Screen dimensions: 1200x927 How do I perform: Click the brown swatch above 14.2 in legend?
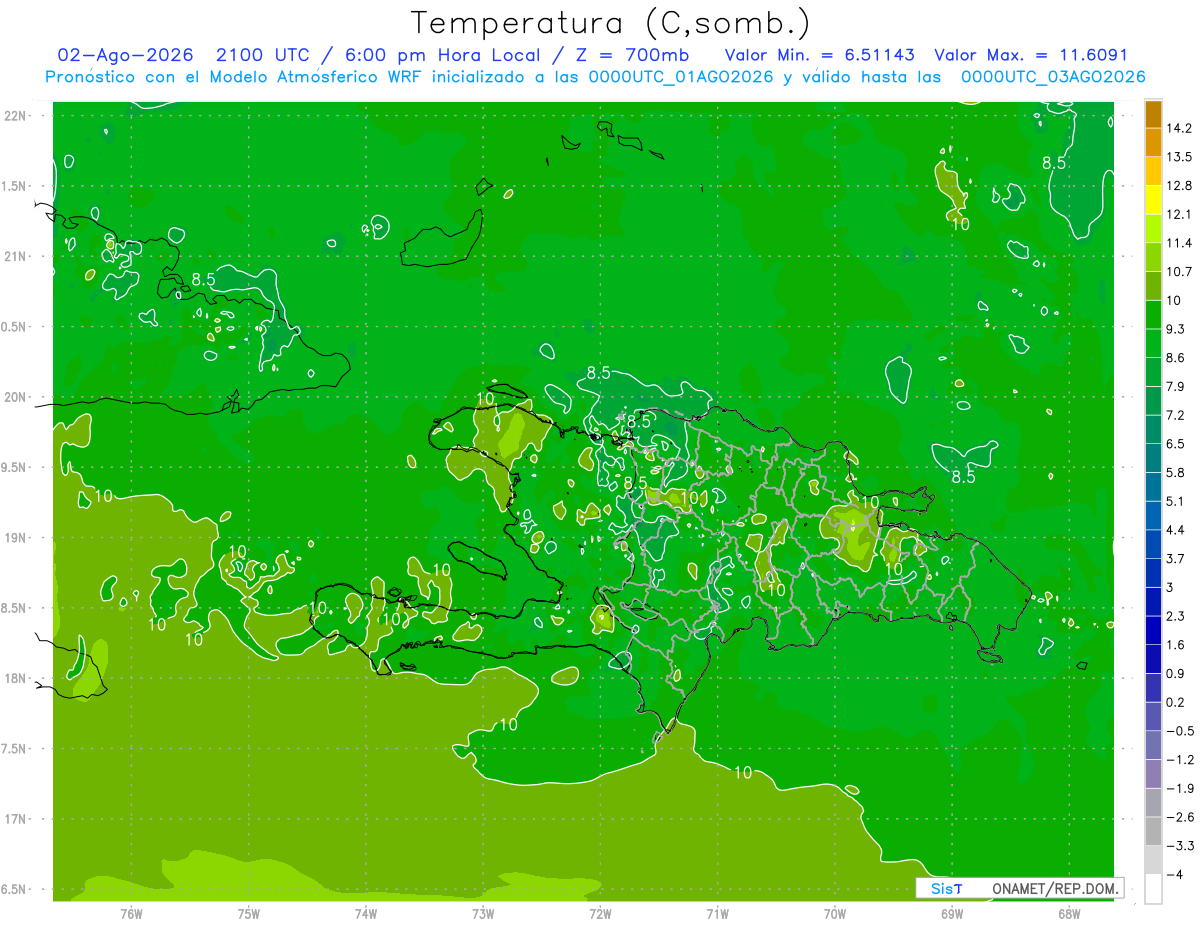tap(1153, 114)
